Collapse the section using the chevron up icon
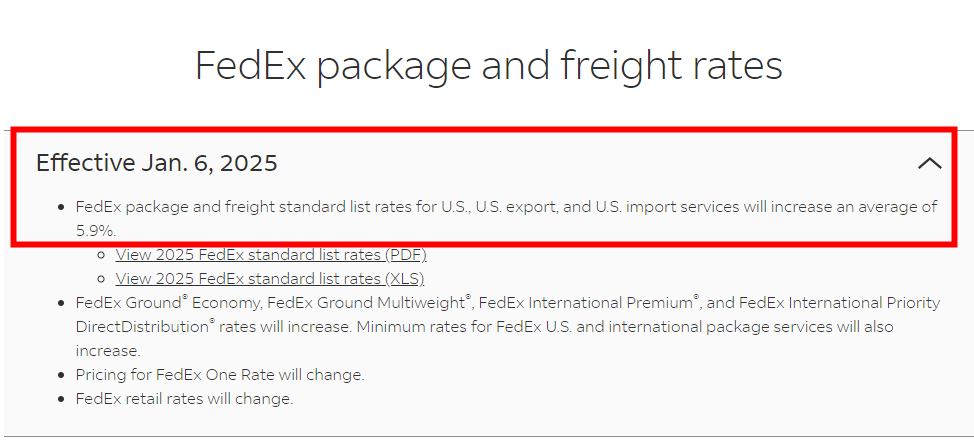The height and width of the screenshot is (445, 974). click(929, 163)
